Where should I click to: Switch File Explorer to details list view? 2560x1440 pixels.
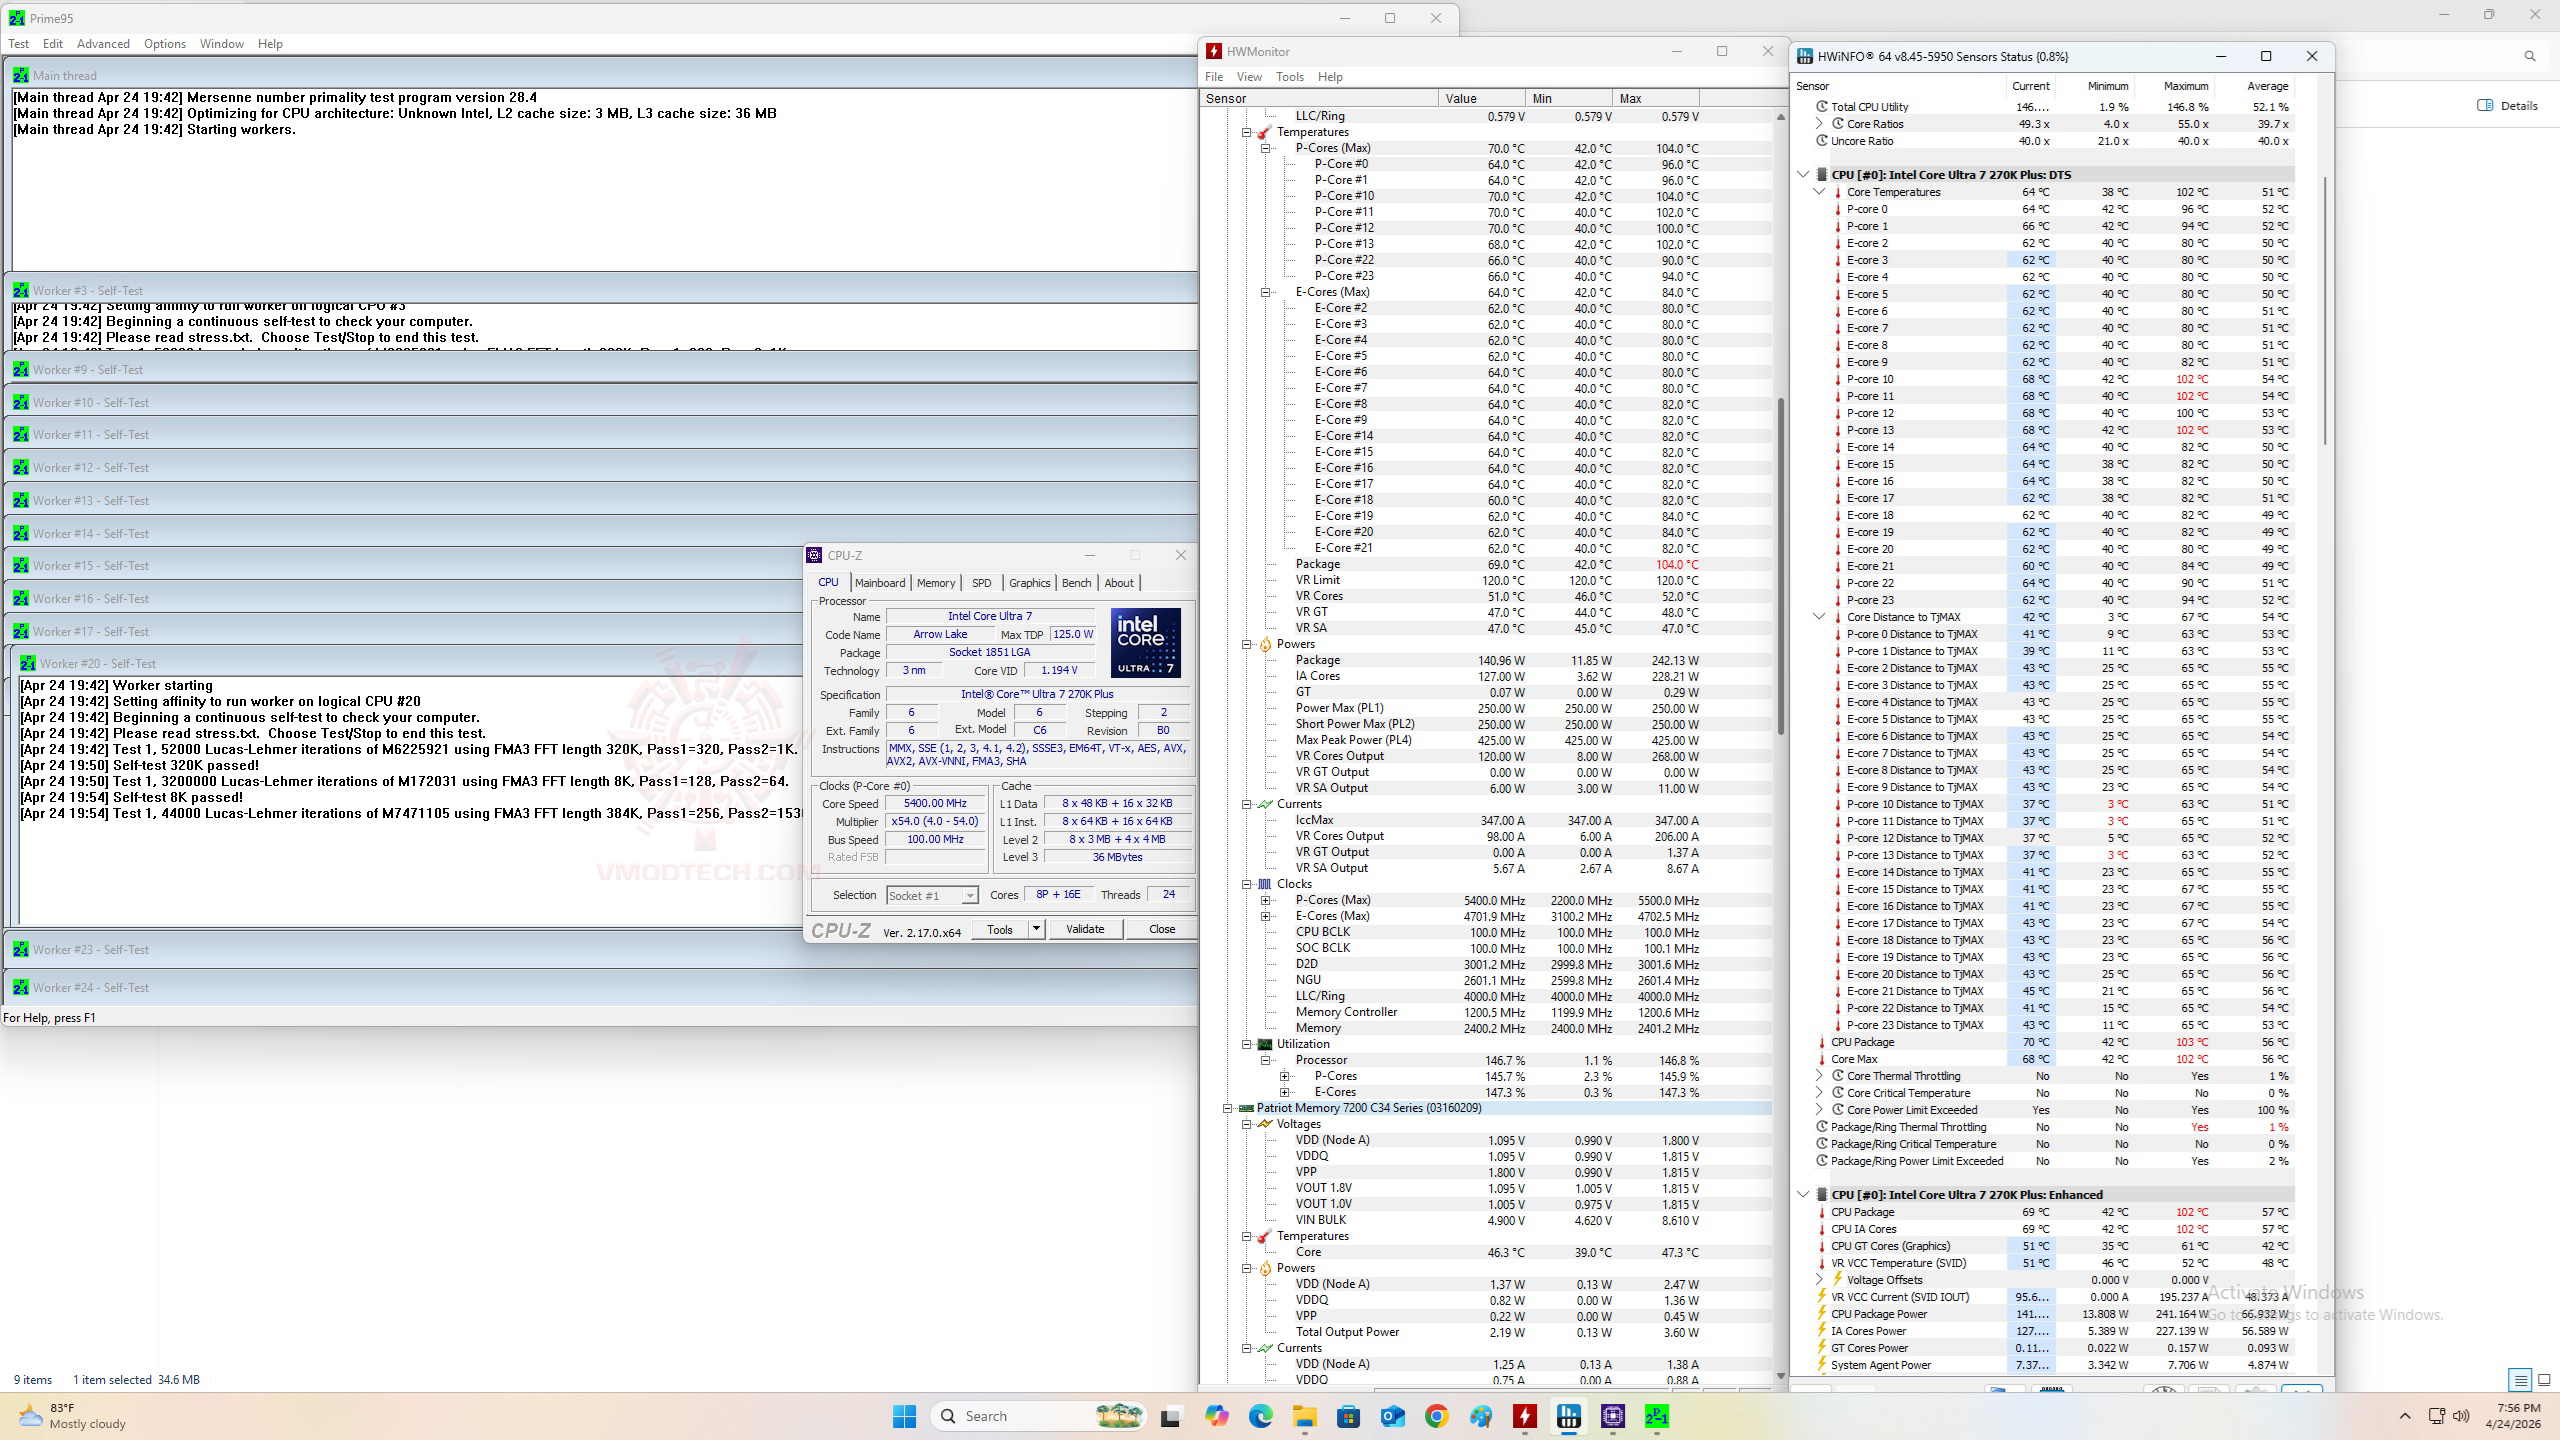tap(2520, 1380)
